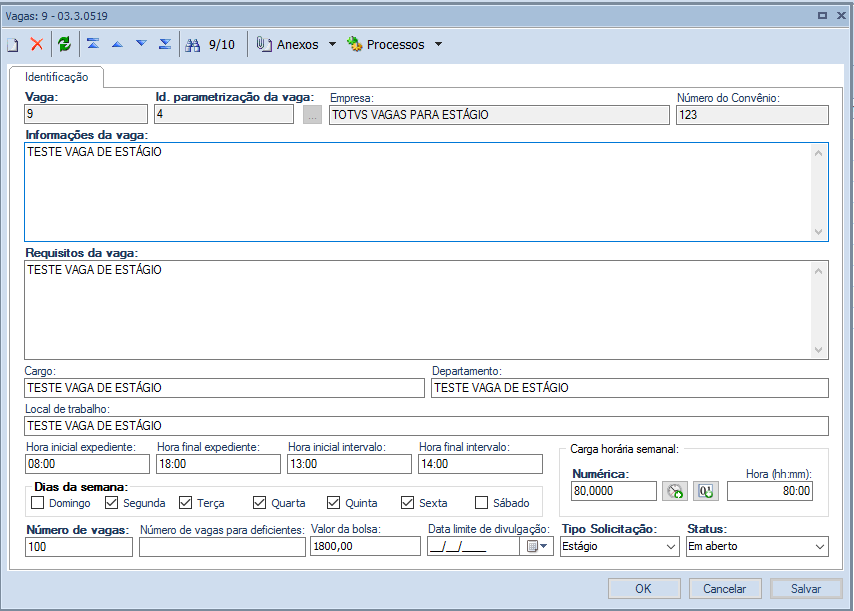Viewport: 854px width, 611px height.
Task: Refresh the record with green arrows icon
Action: click(65, 44)
